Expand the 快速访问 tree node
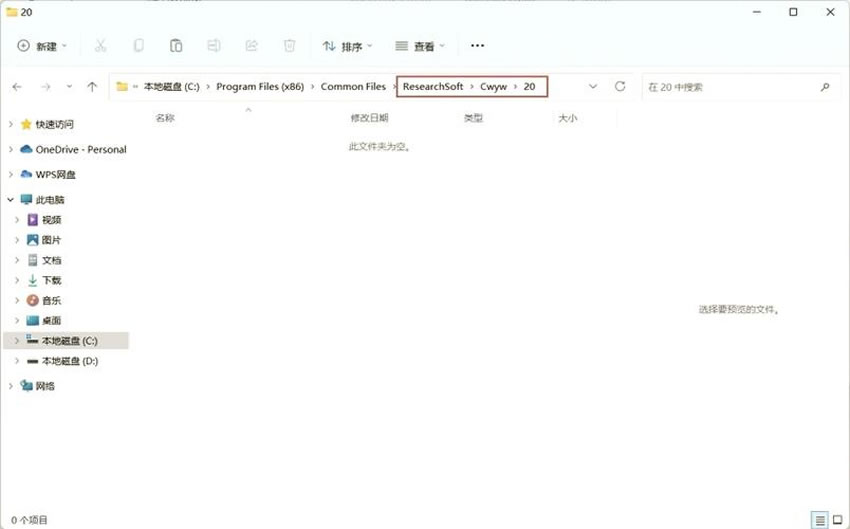850x529 pixels. (11, 124)
